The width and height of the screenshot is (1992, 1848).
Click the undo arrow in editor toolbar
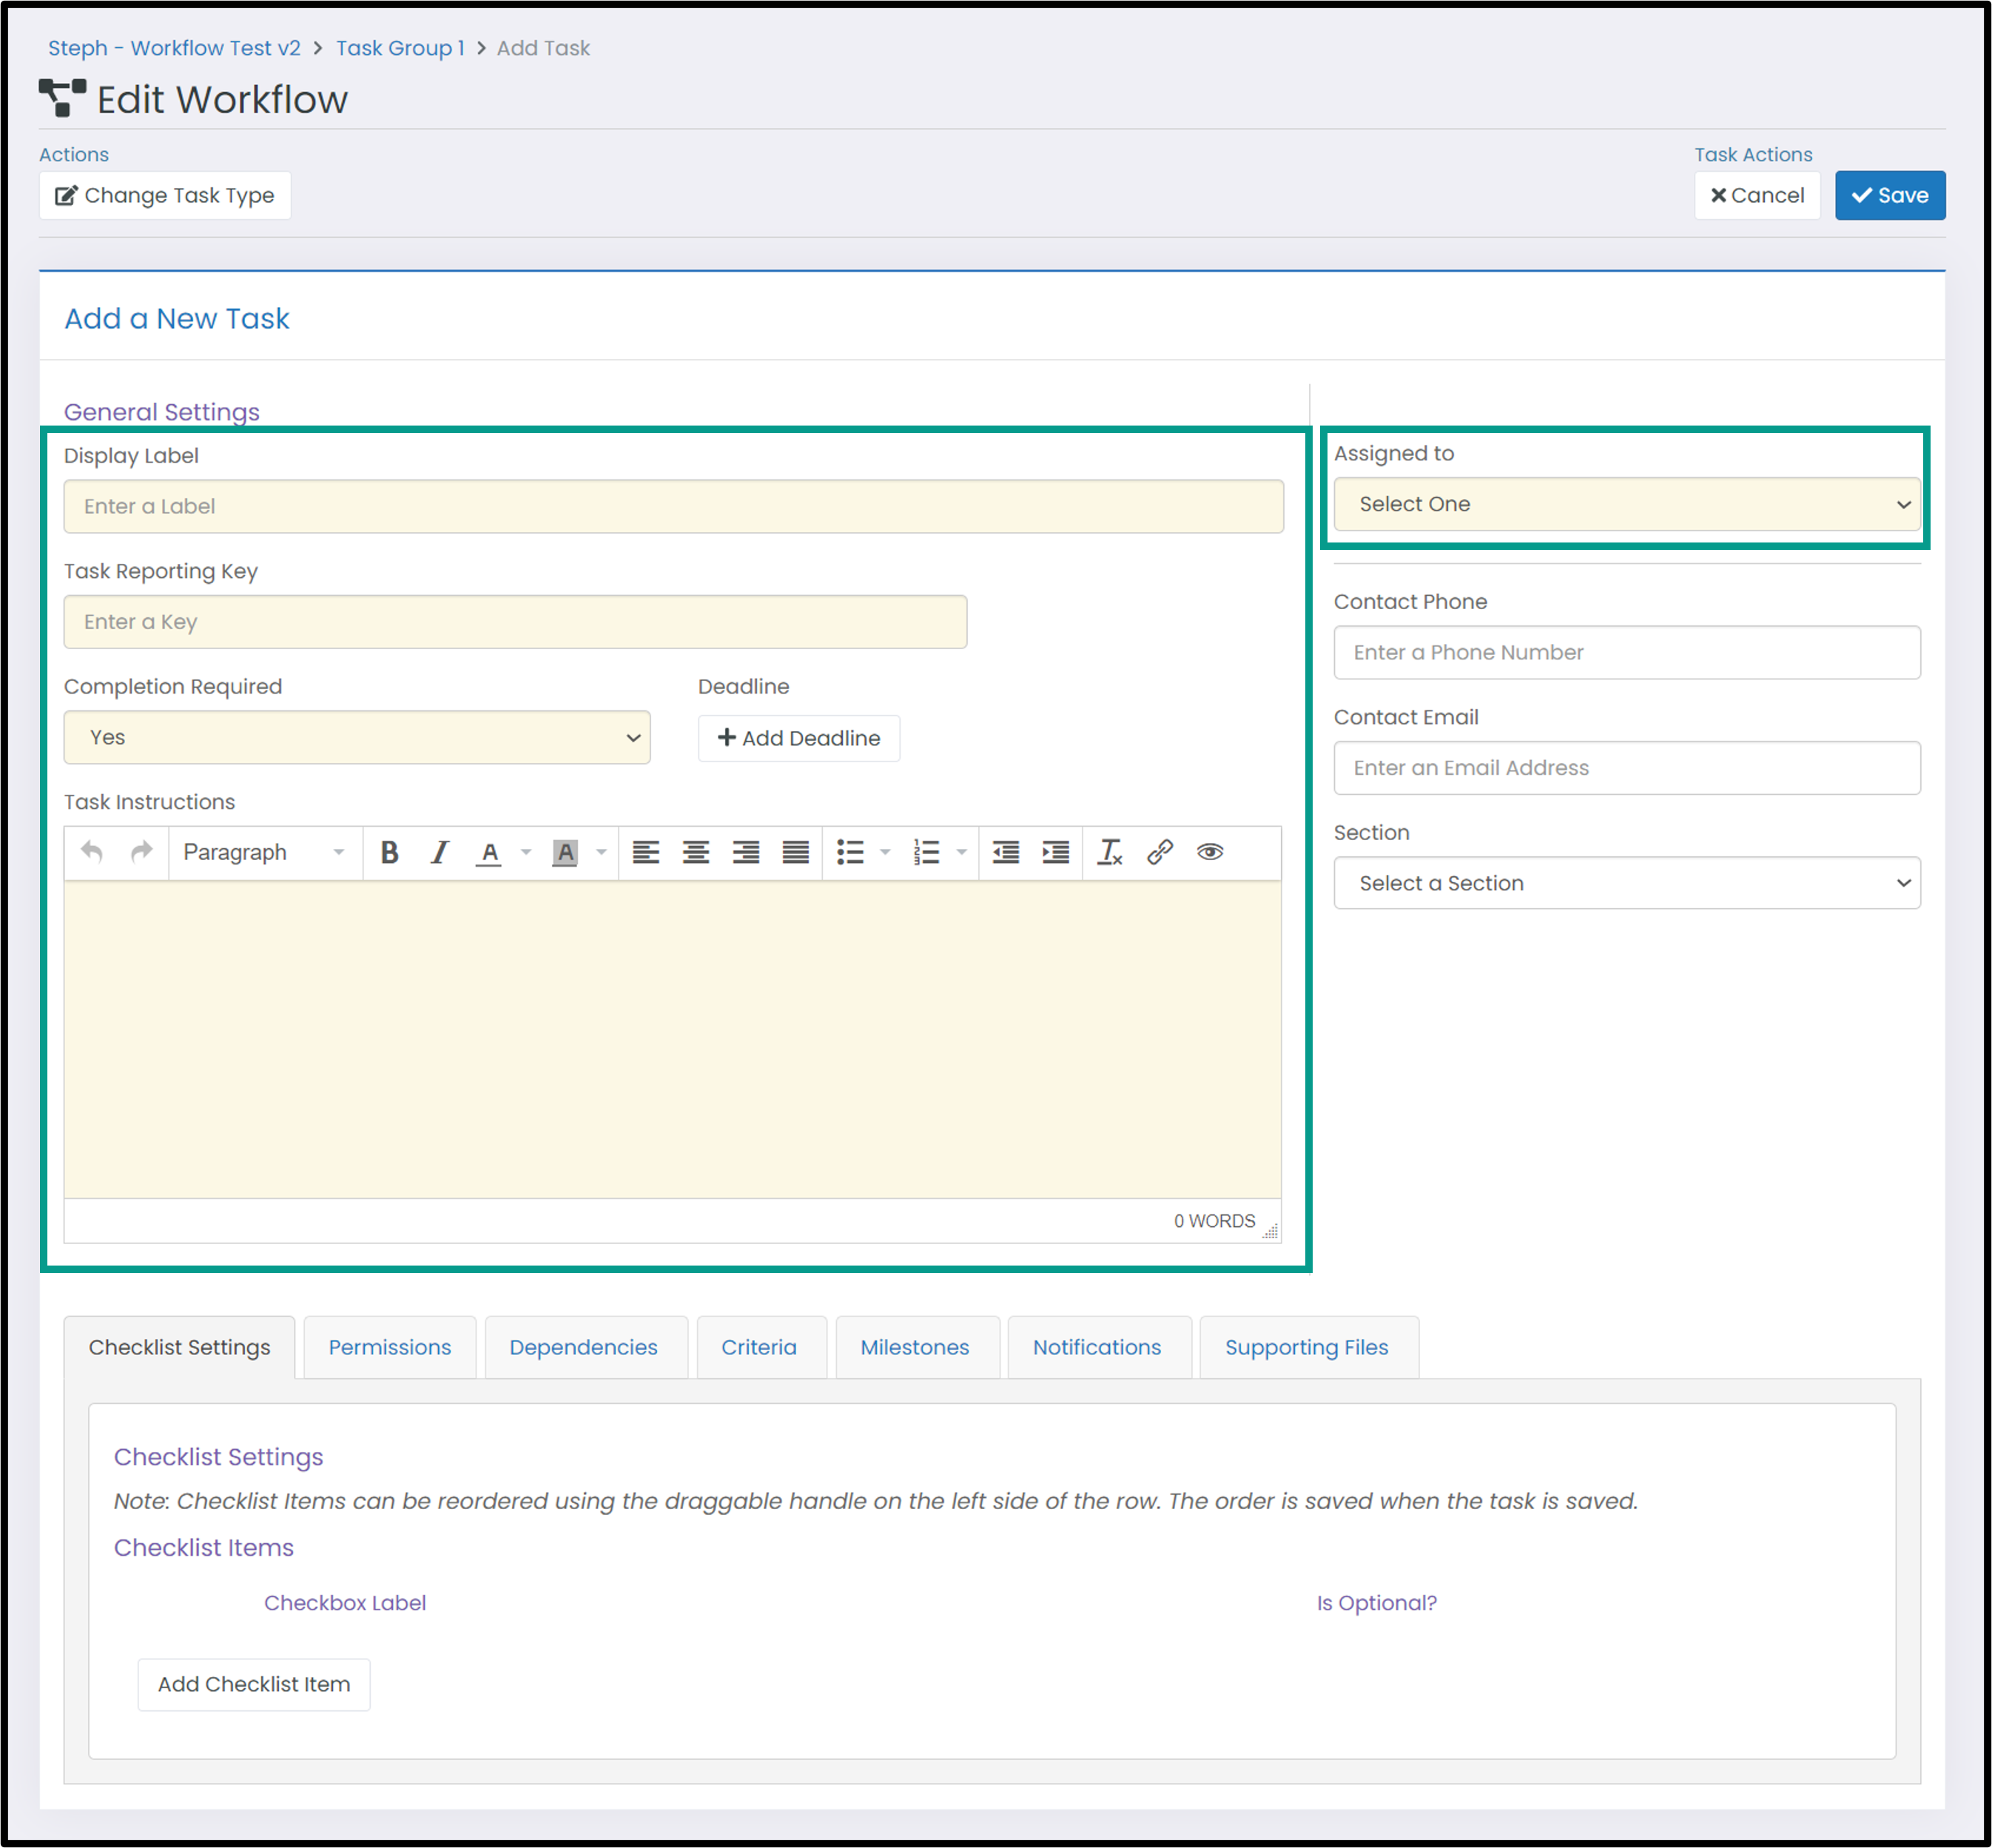92,852
